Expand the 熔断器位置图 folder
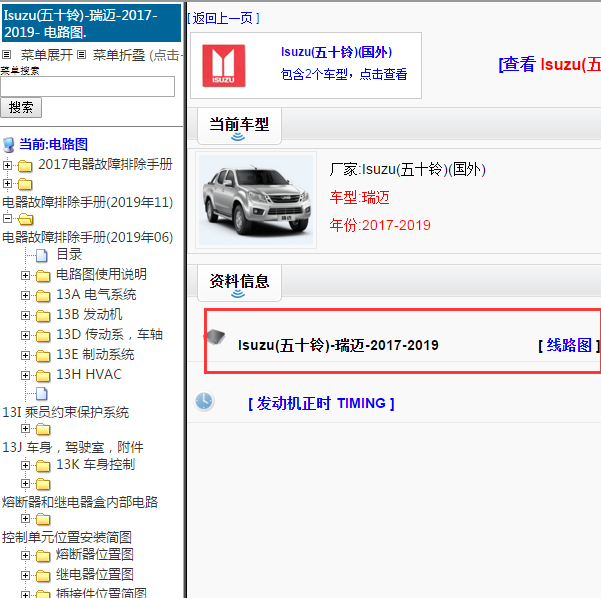Screen dimensions: 601x598 point(25,555)
